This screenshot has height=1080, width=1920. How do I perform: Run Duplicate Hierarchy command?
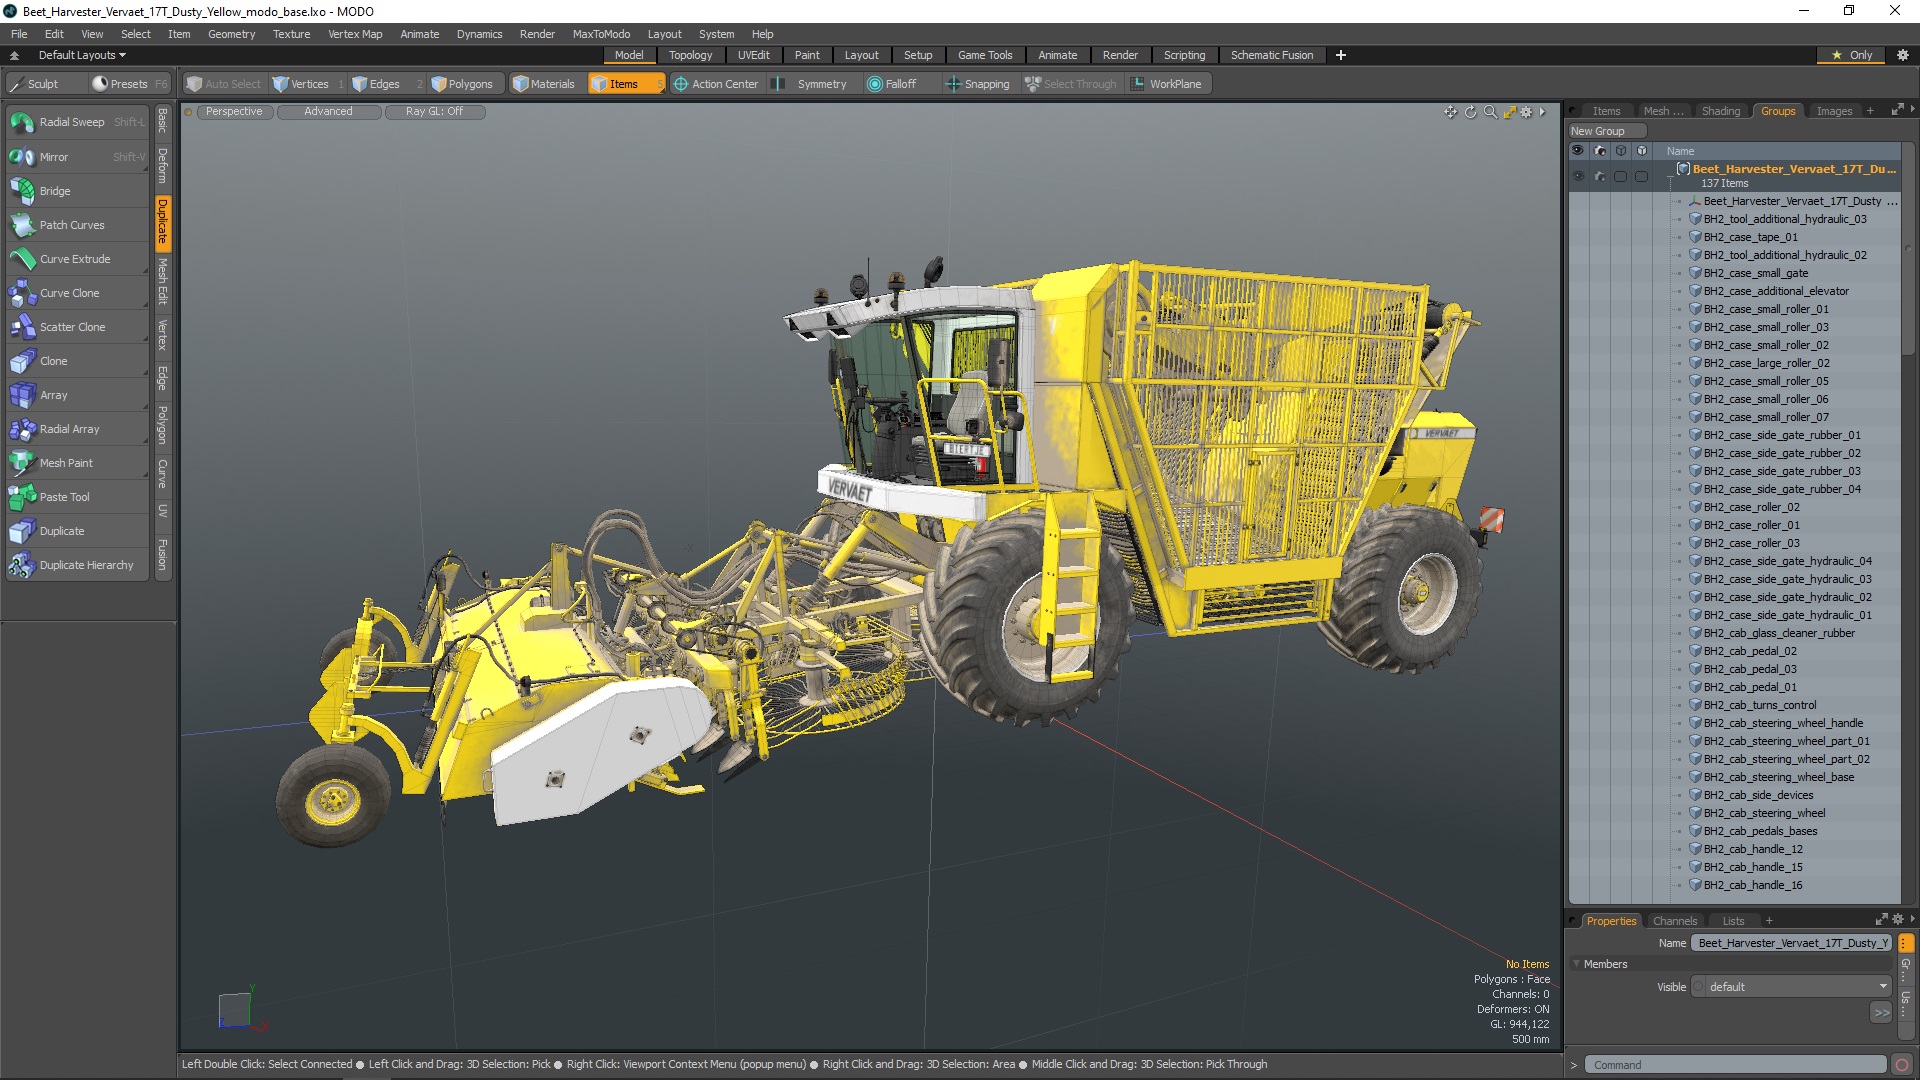tap(77, 565)
